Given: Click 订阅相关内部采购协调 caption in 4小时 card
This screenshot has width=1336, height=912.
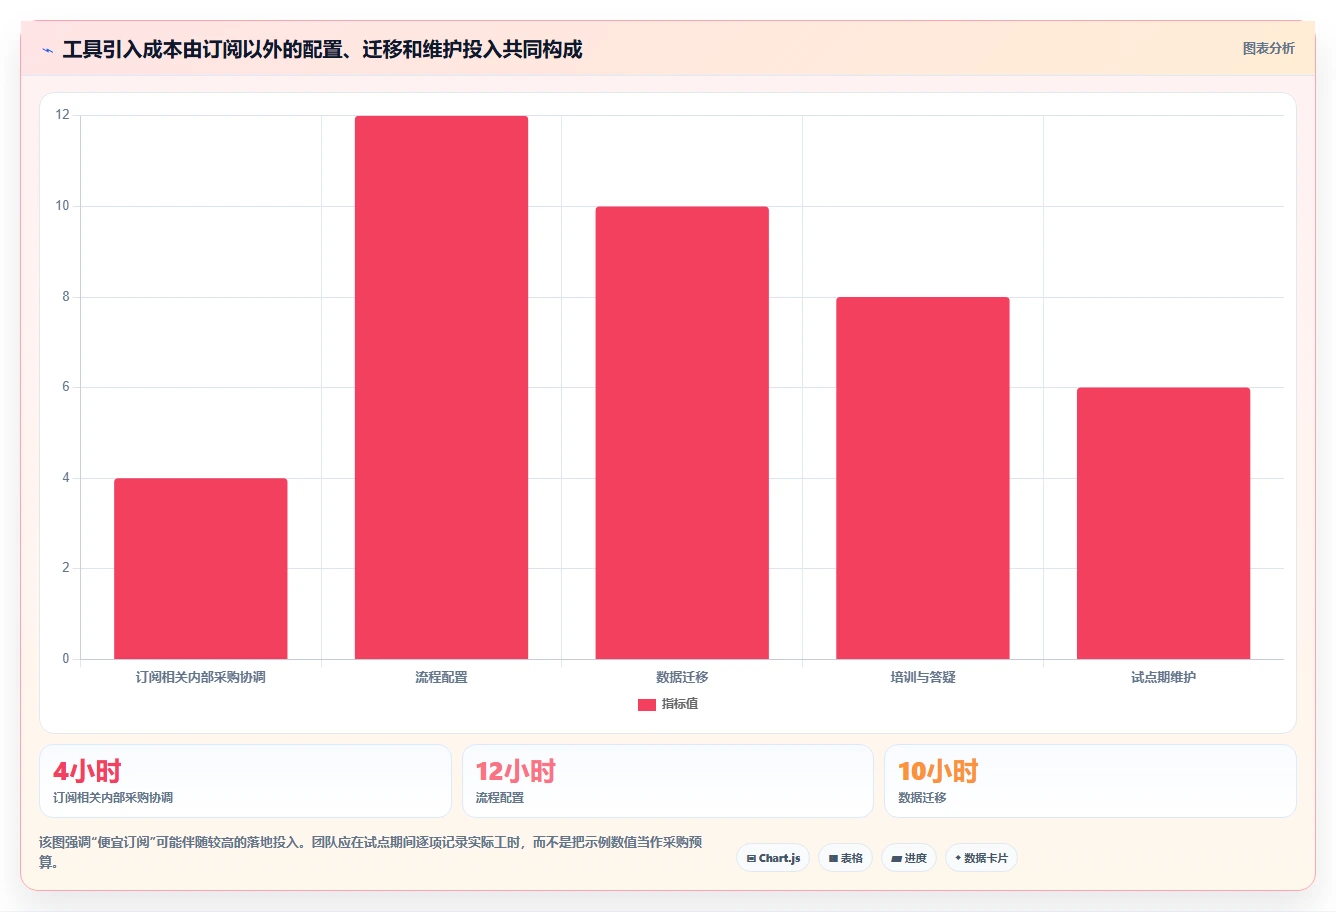Looking at the screenshot, I should point(113,798).
